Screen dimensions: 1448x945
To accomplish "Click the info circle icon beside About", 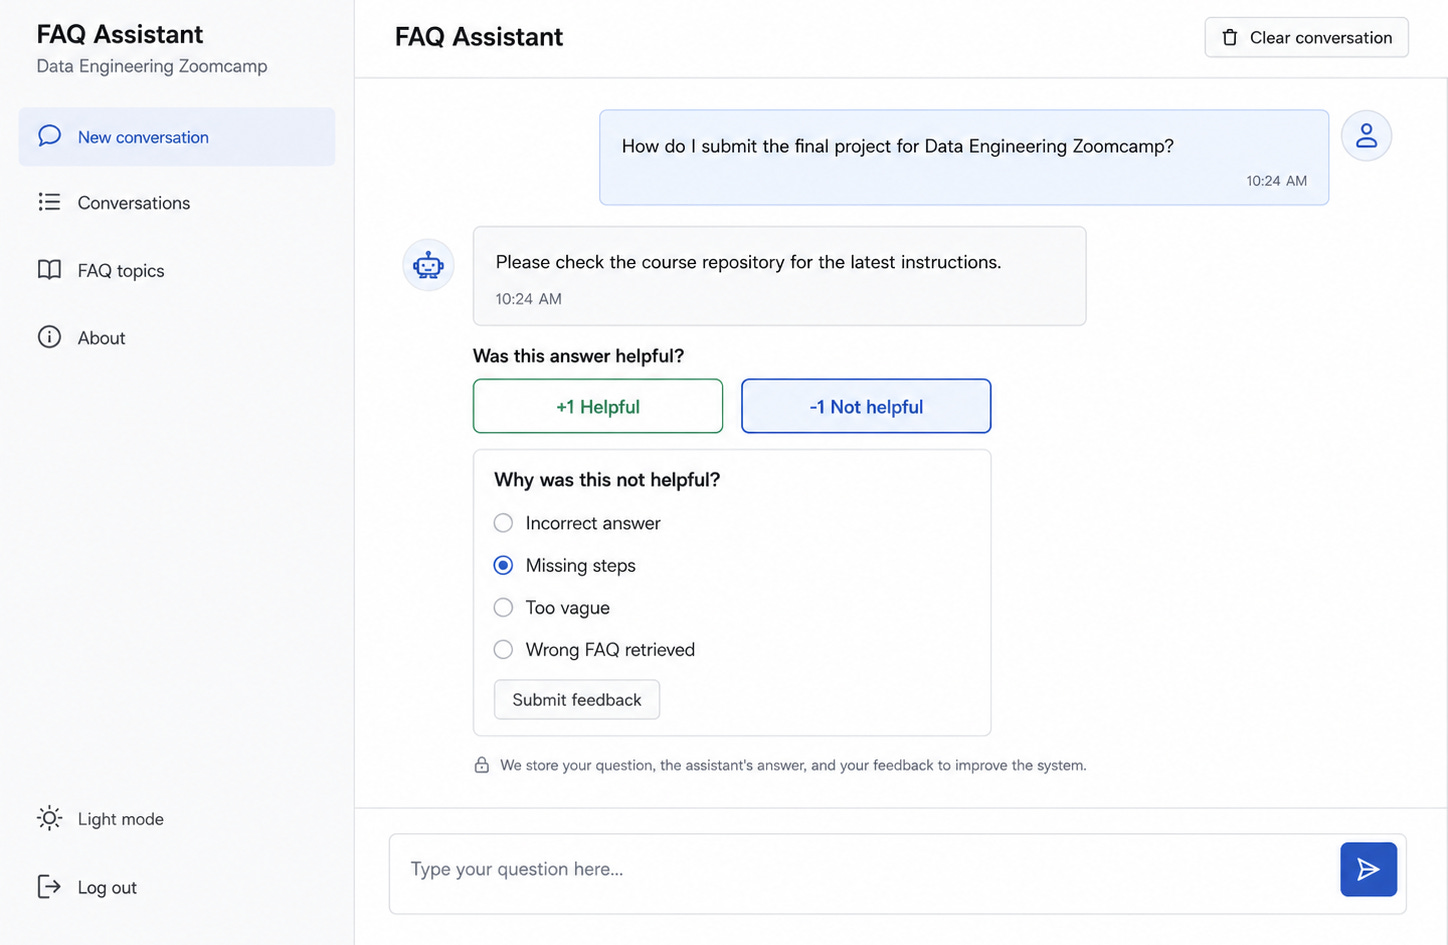I will click(49, 337).
